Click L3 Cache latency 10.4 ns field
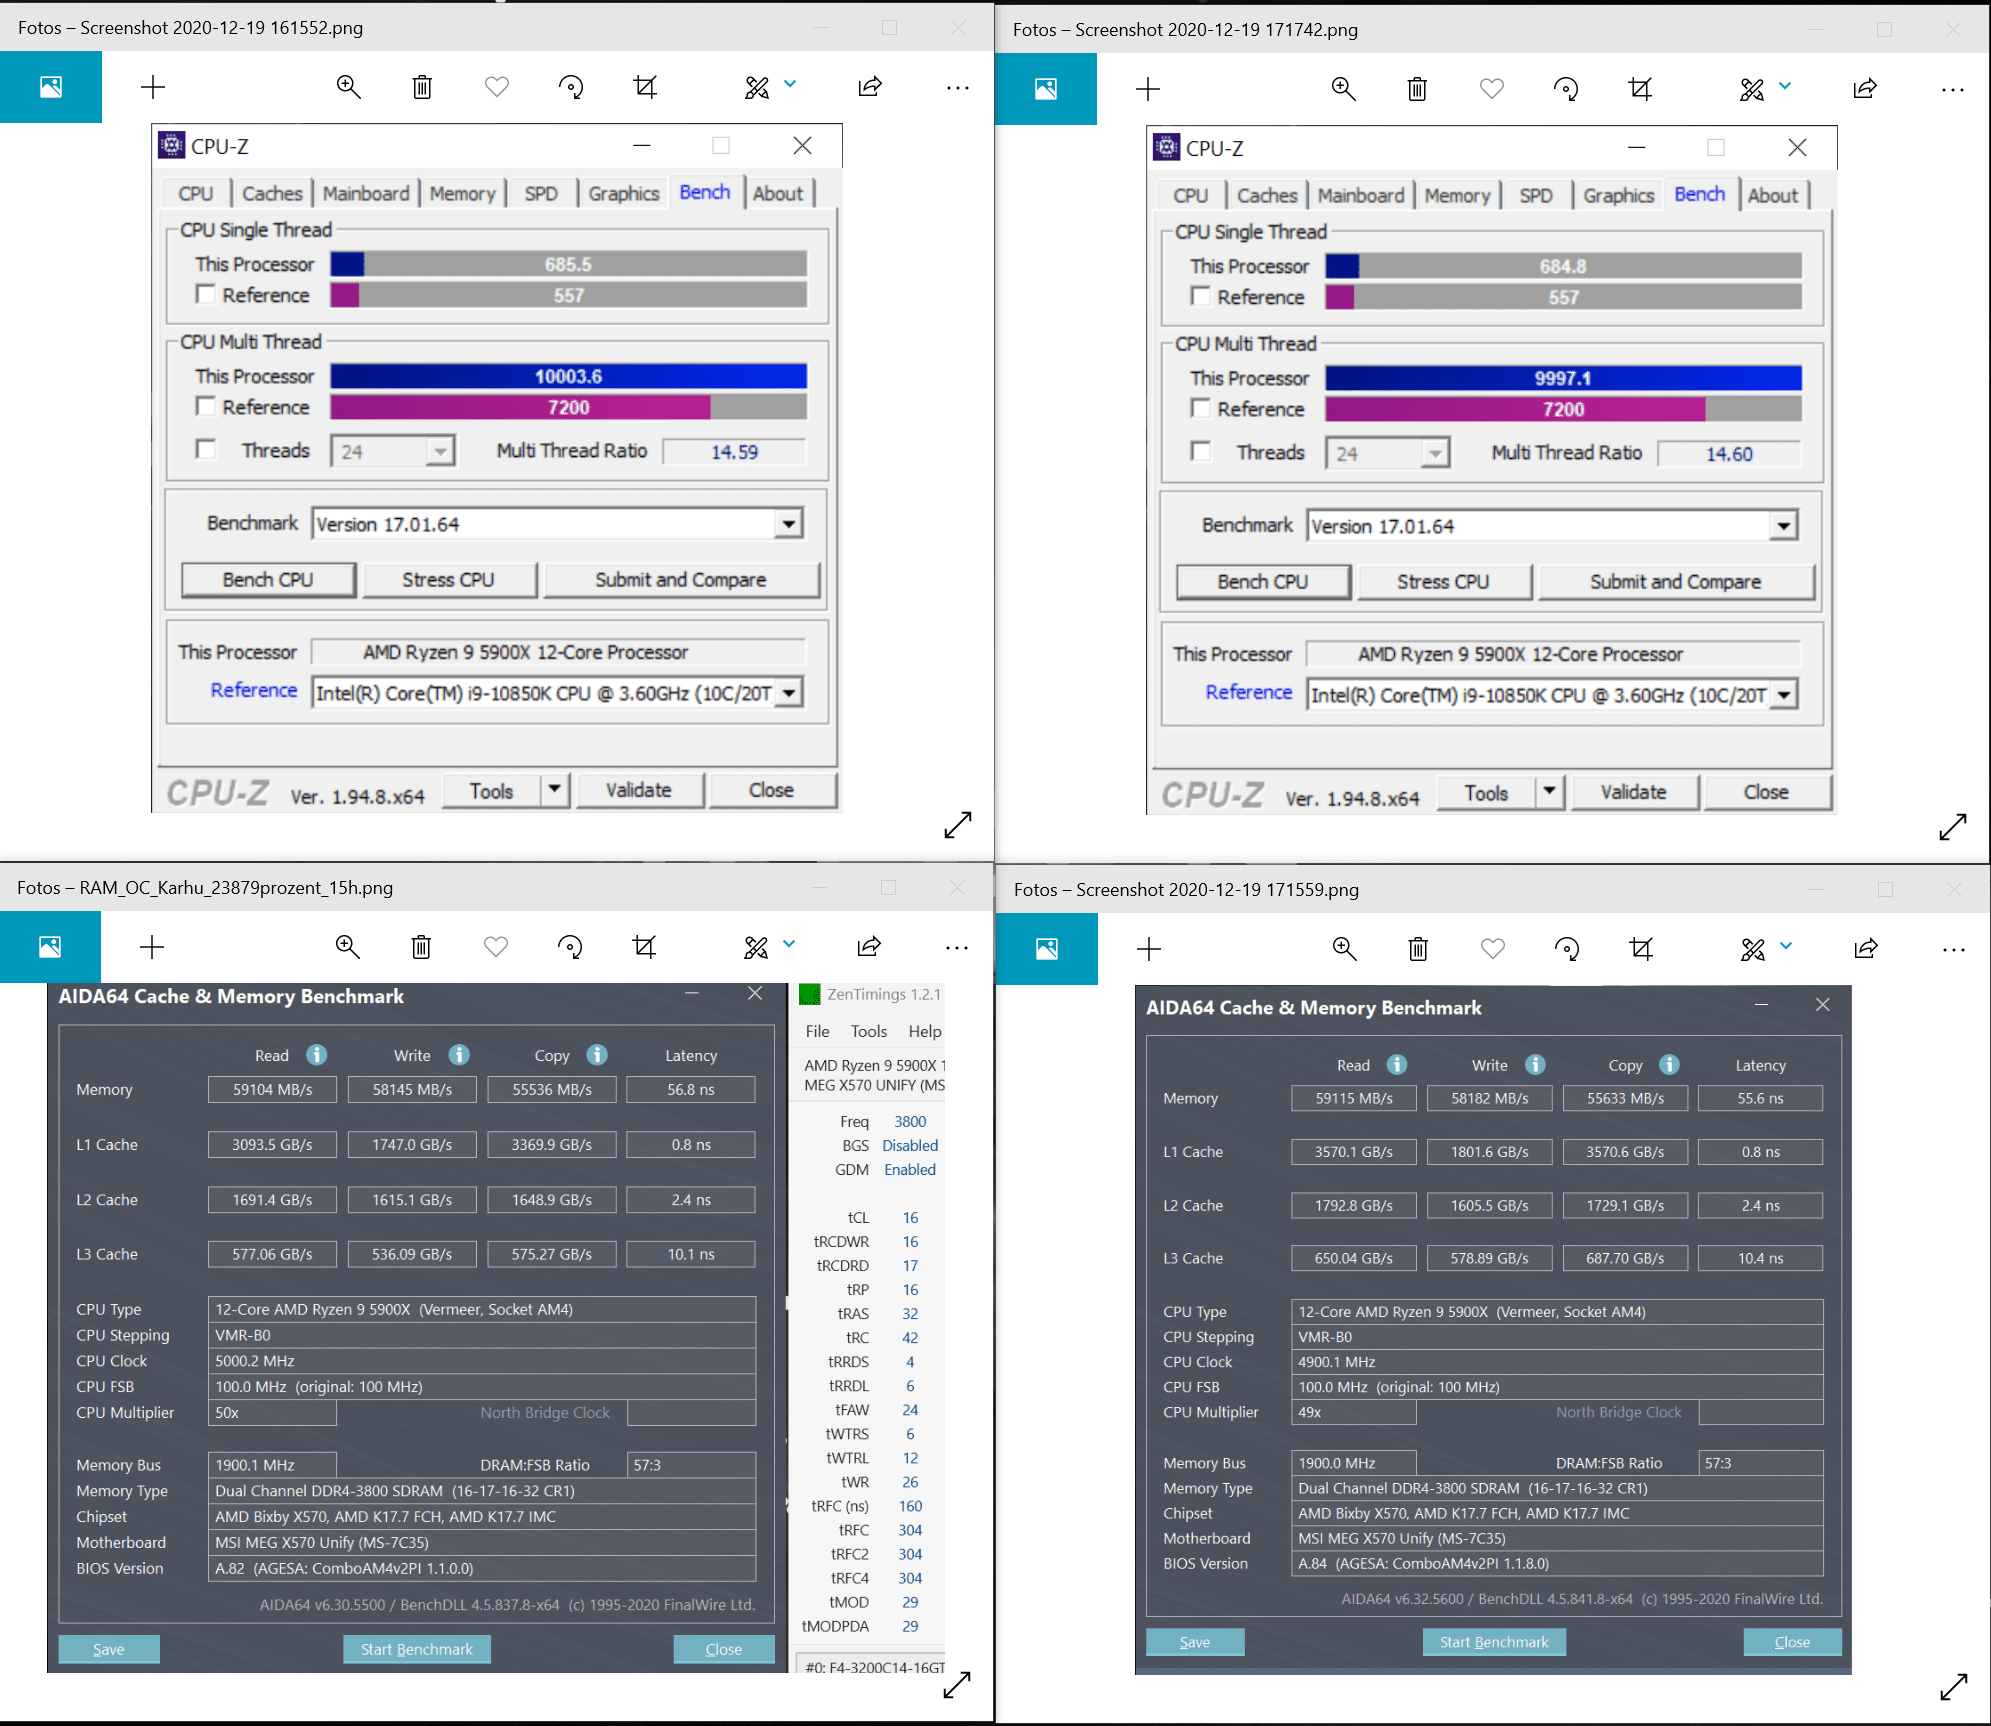This screenshot has height=1726, width=1991. coord(1761,1258)
